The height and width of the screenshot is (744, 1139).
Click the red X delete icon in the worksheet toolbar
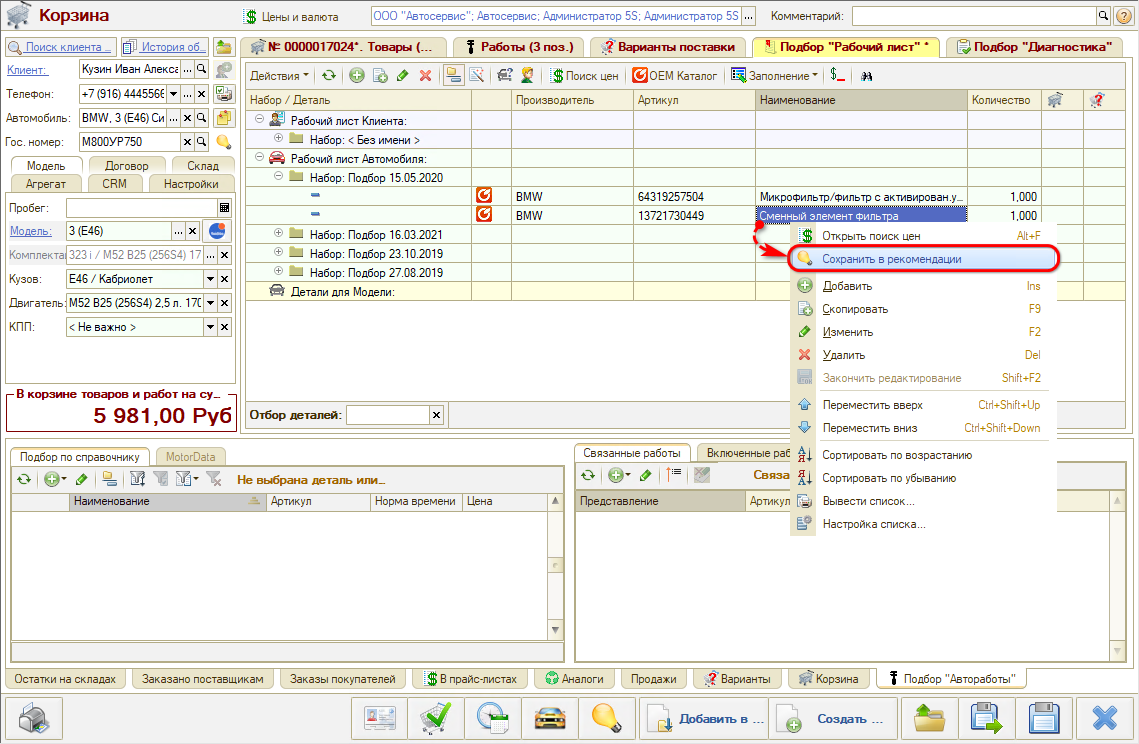[x=426, y=76]
